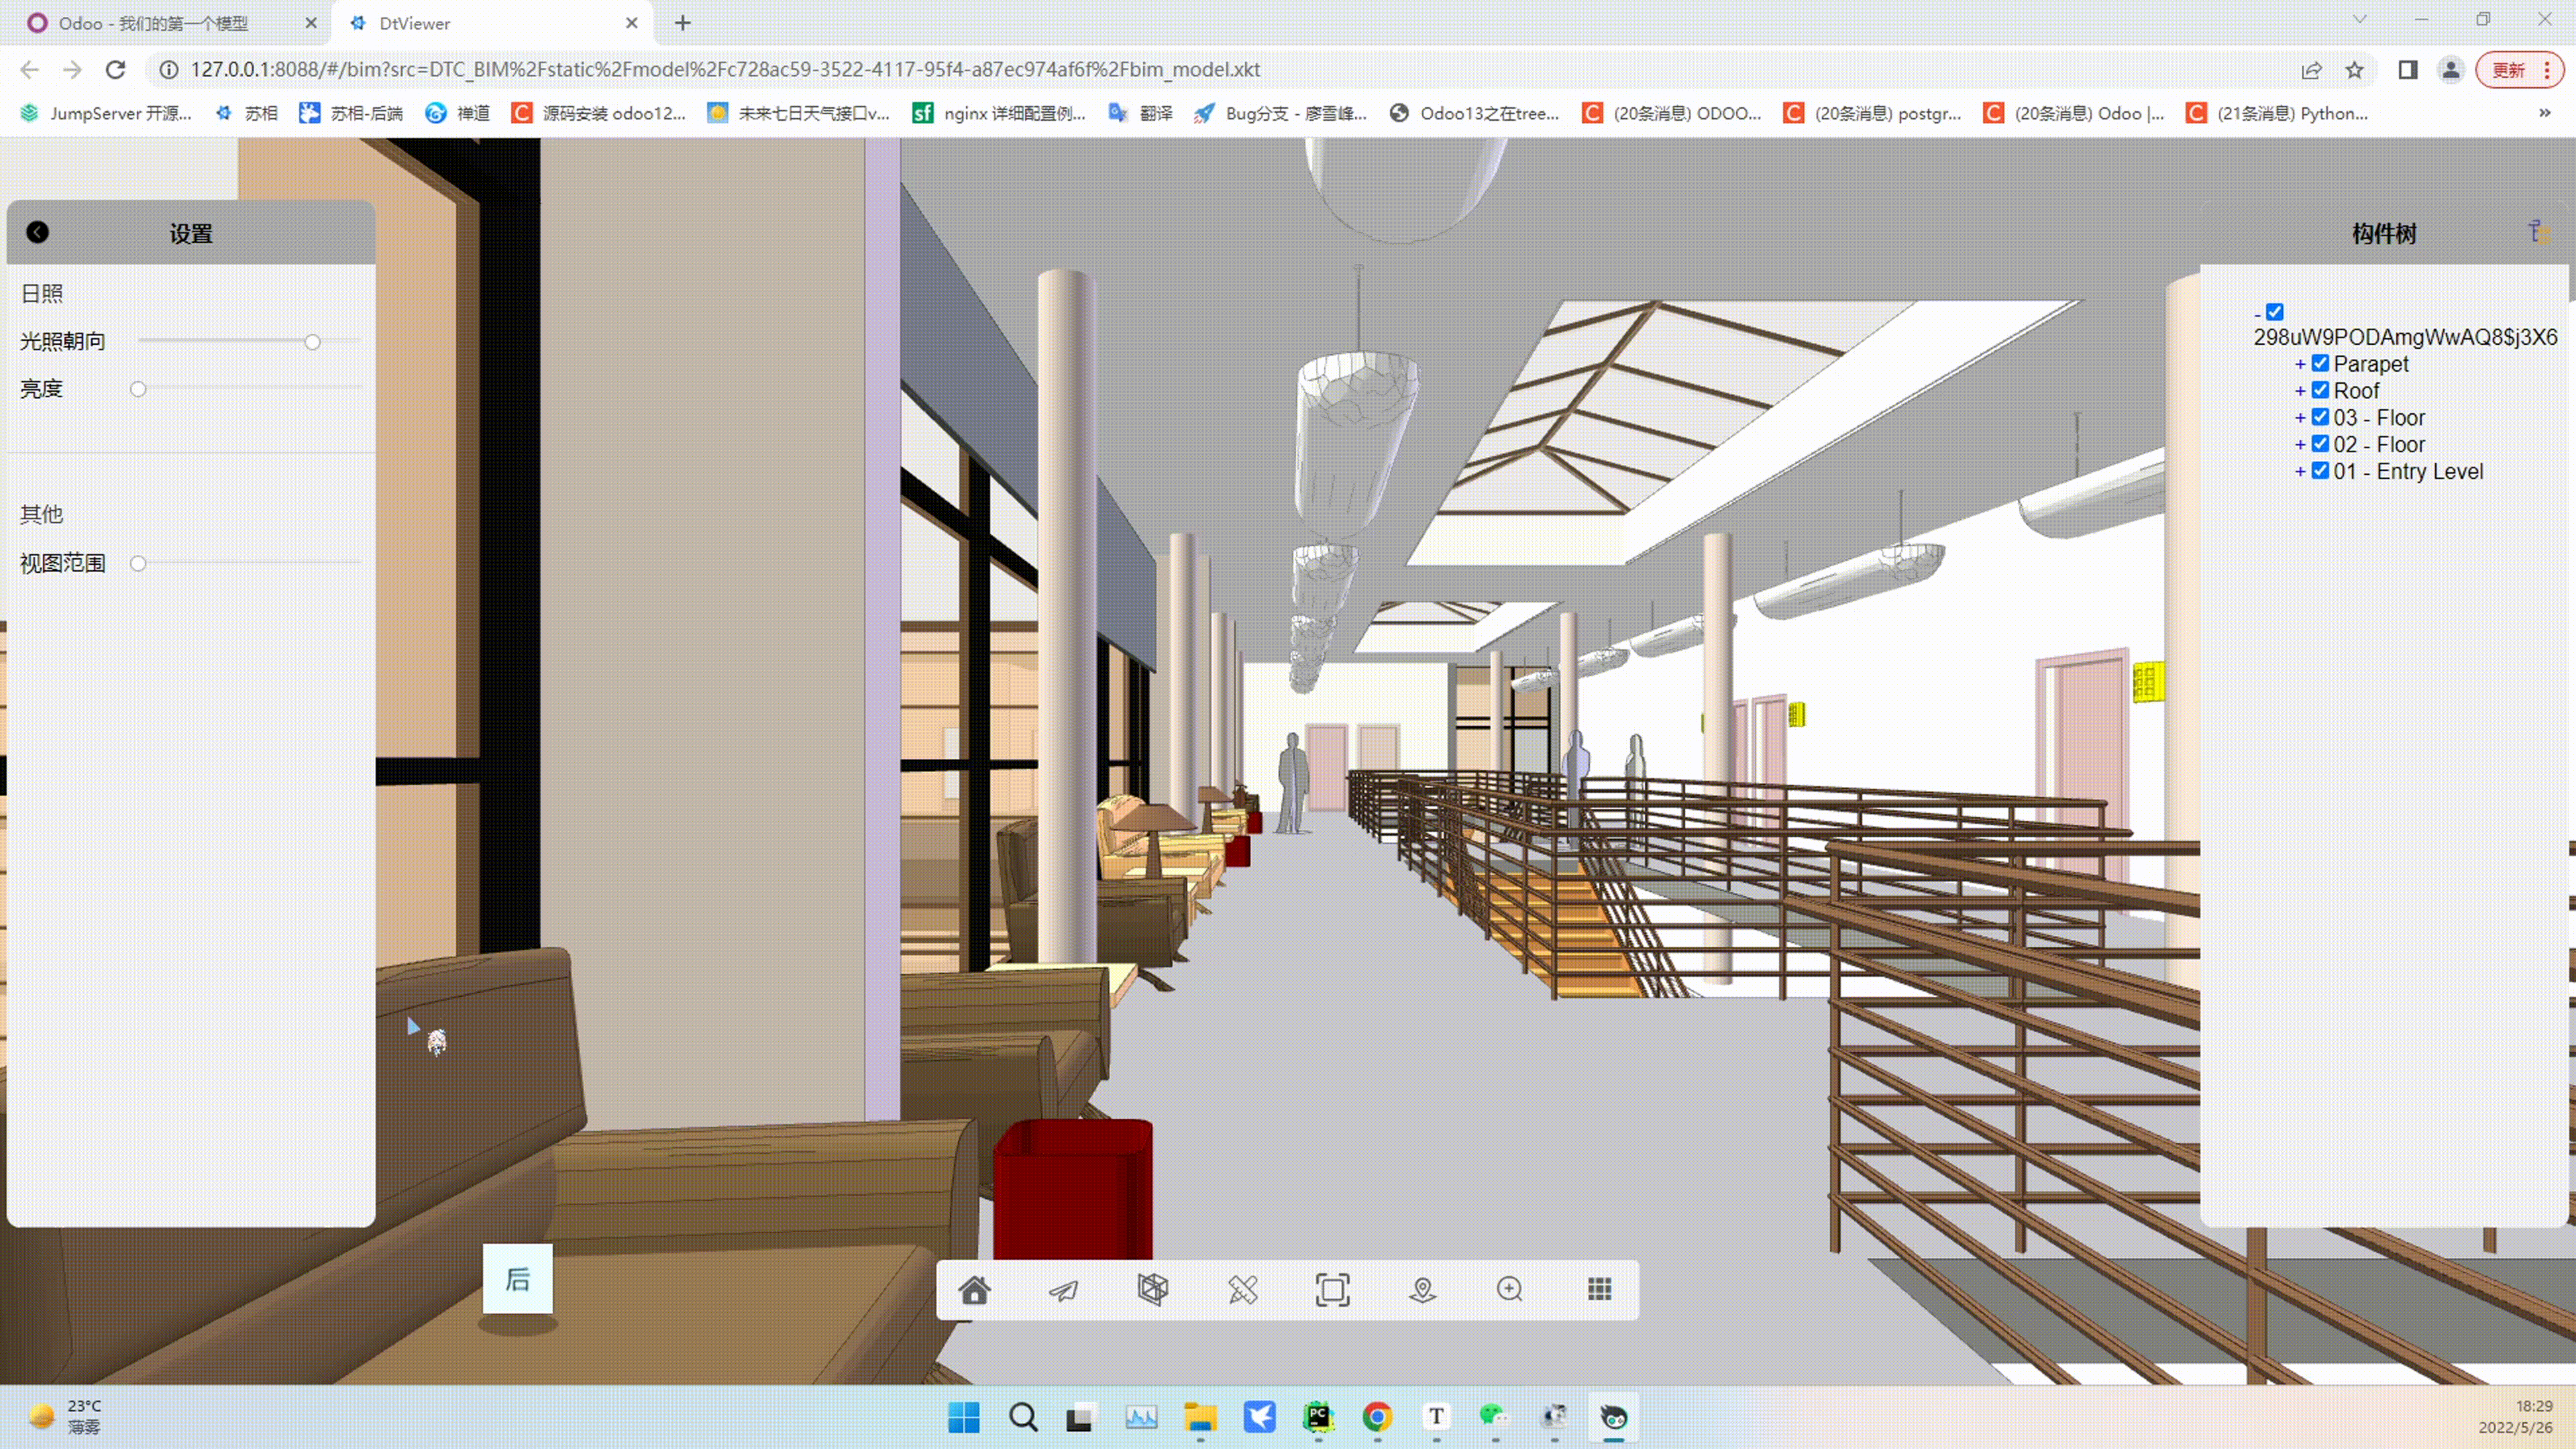Image resolution: width=2576 pixels, height=1449 pixels.
Task: Open PyCharm from the Windows taskbar
Action: 1318,1416
